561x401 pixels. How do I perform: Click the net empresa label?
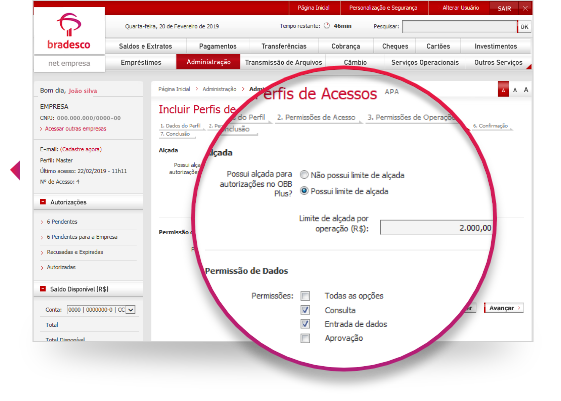(x=69, y=63)
